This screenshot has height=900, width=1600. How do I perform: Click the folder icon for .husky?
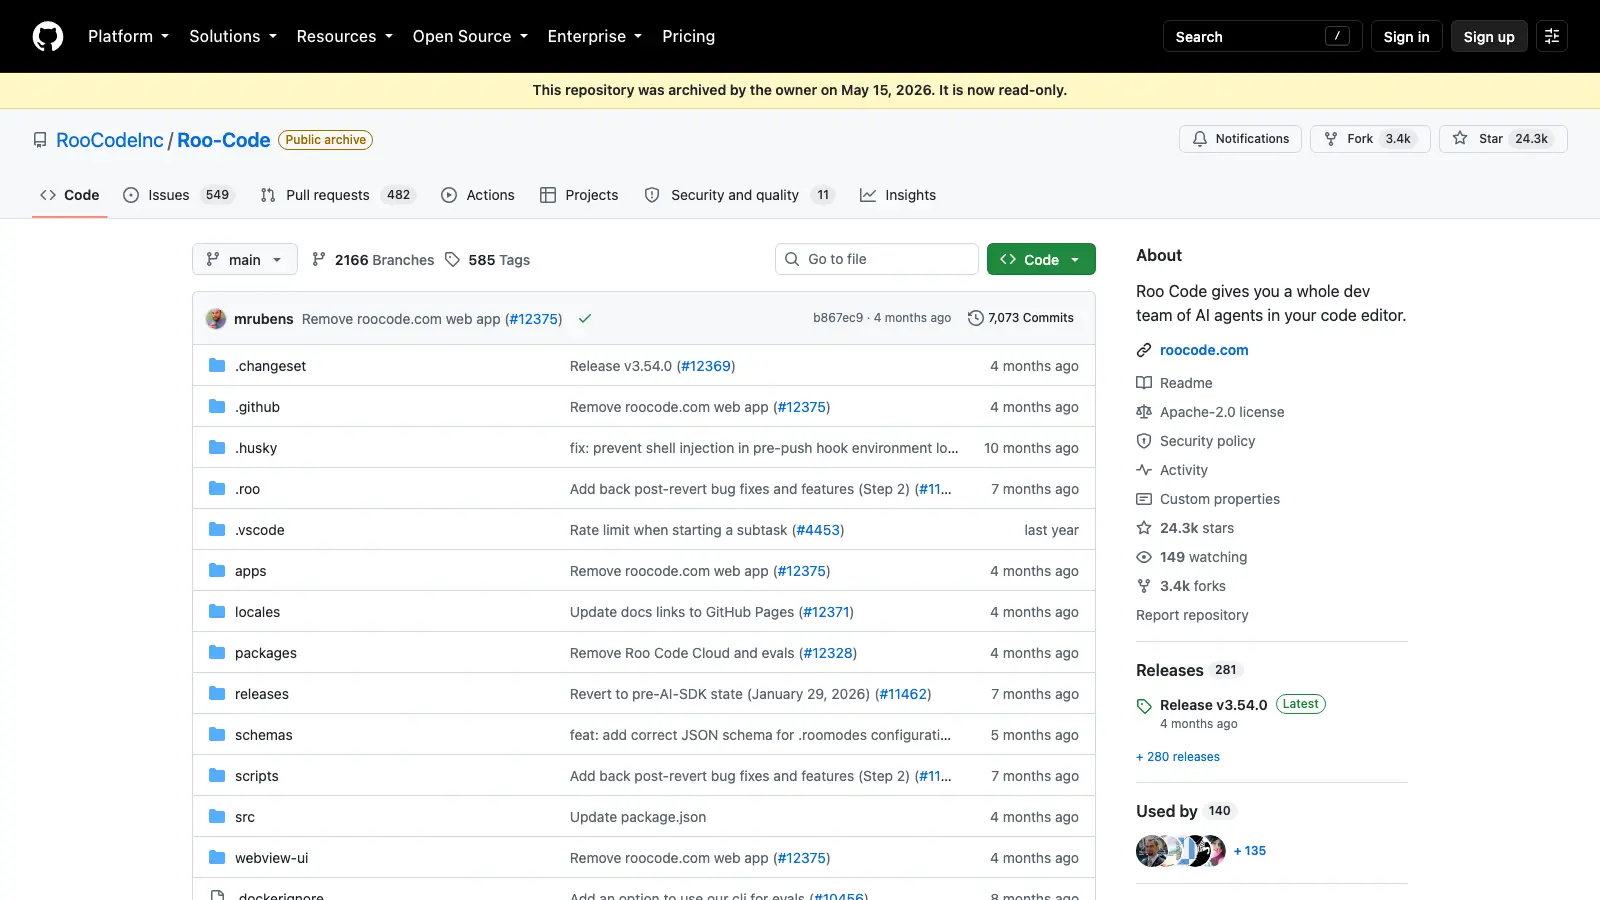tap(217, 448)
